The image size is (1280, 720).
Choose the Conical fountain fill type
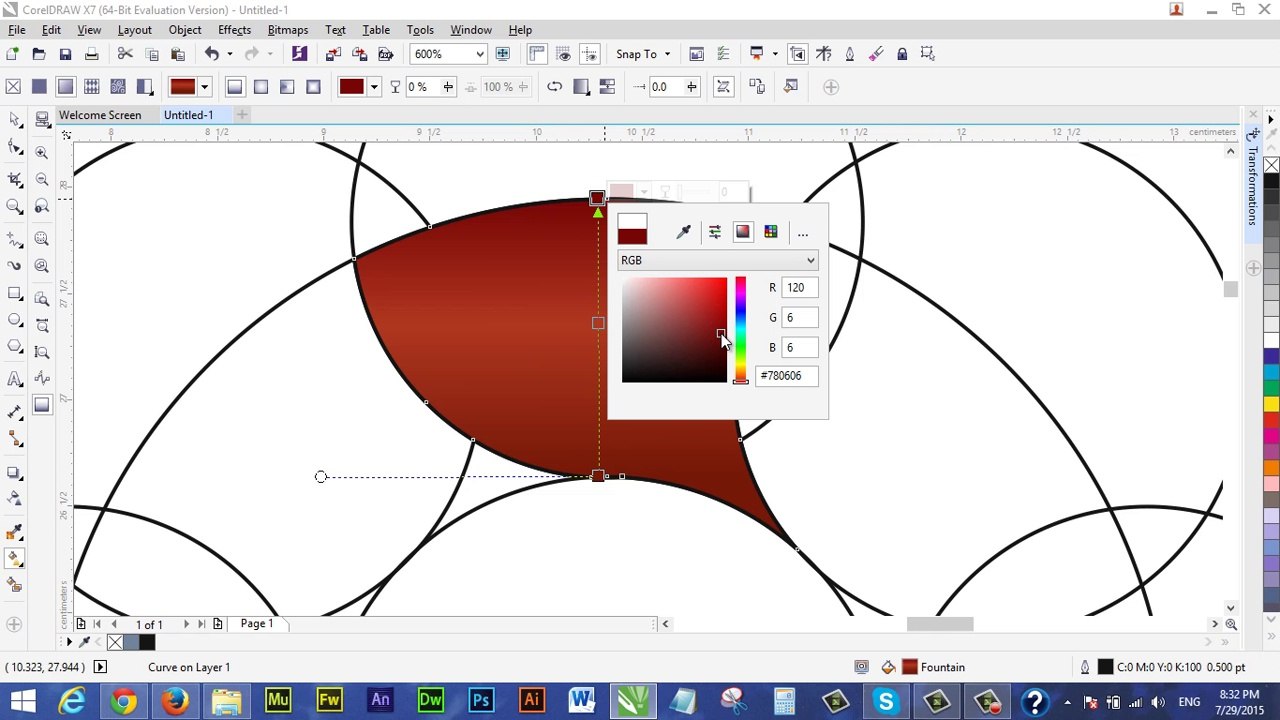click(287, 87)
